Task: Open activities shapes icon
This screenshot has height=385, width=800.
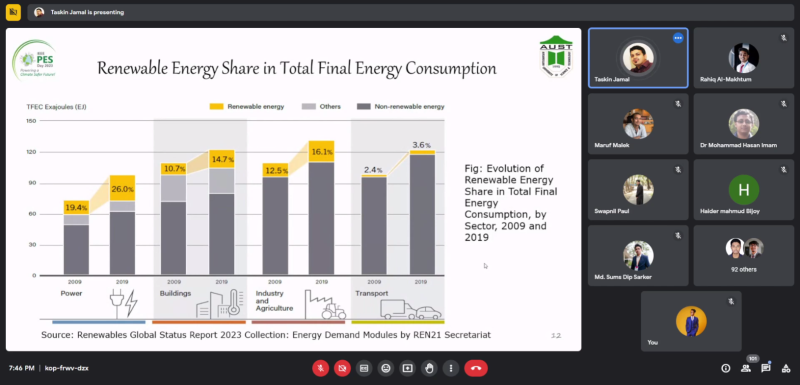Action: pos(786,368)
